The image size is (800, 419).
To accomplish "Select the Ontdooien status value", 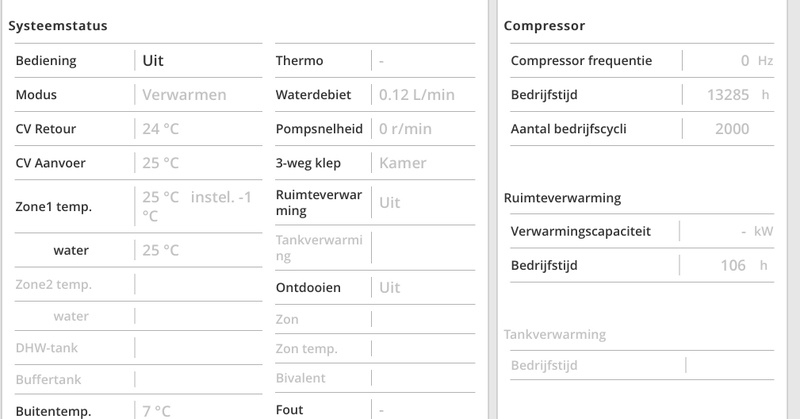I will (x=389, y=287).
